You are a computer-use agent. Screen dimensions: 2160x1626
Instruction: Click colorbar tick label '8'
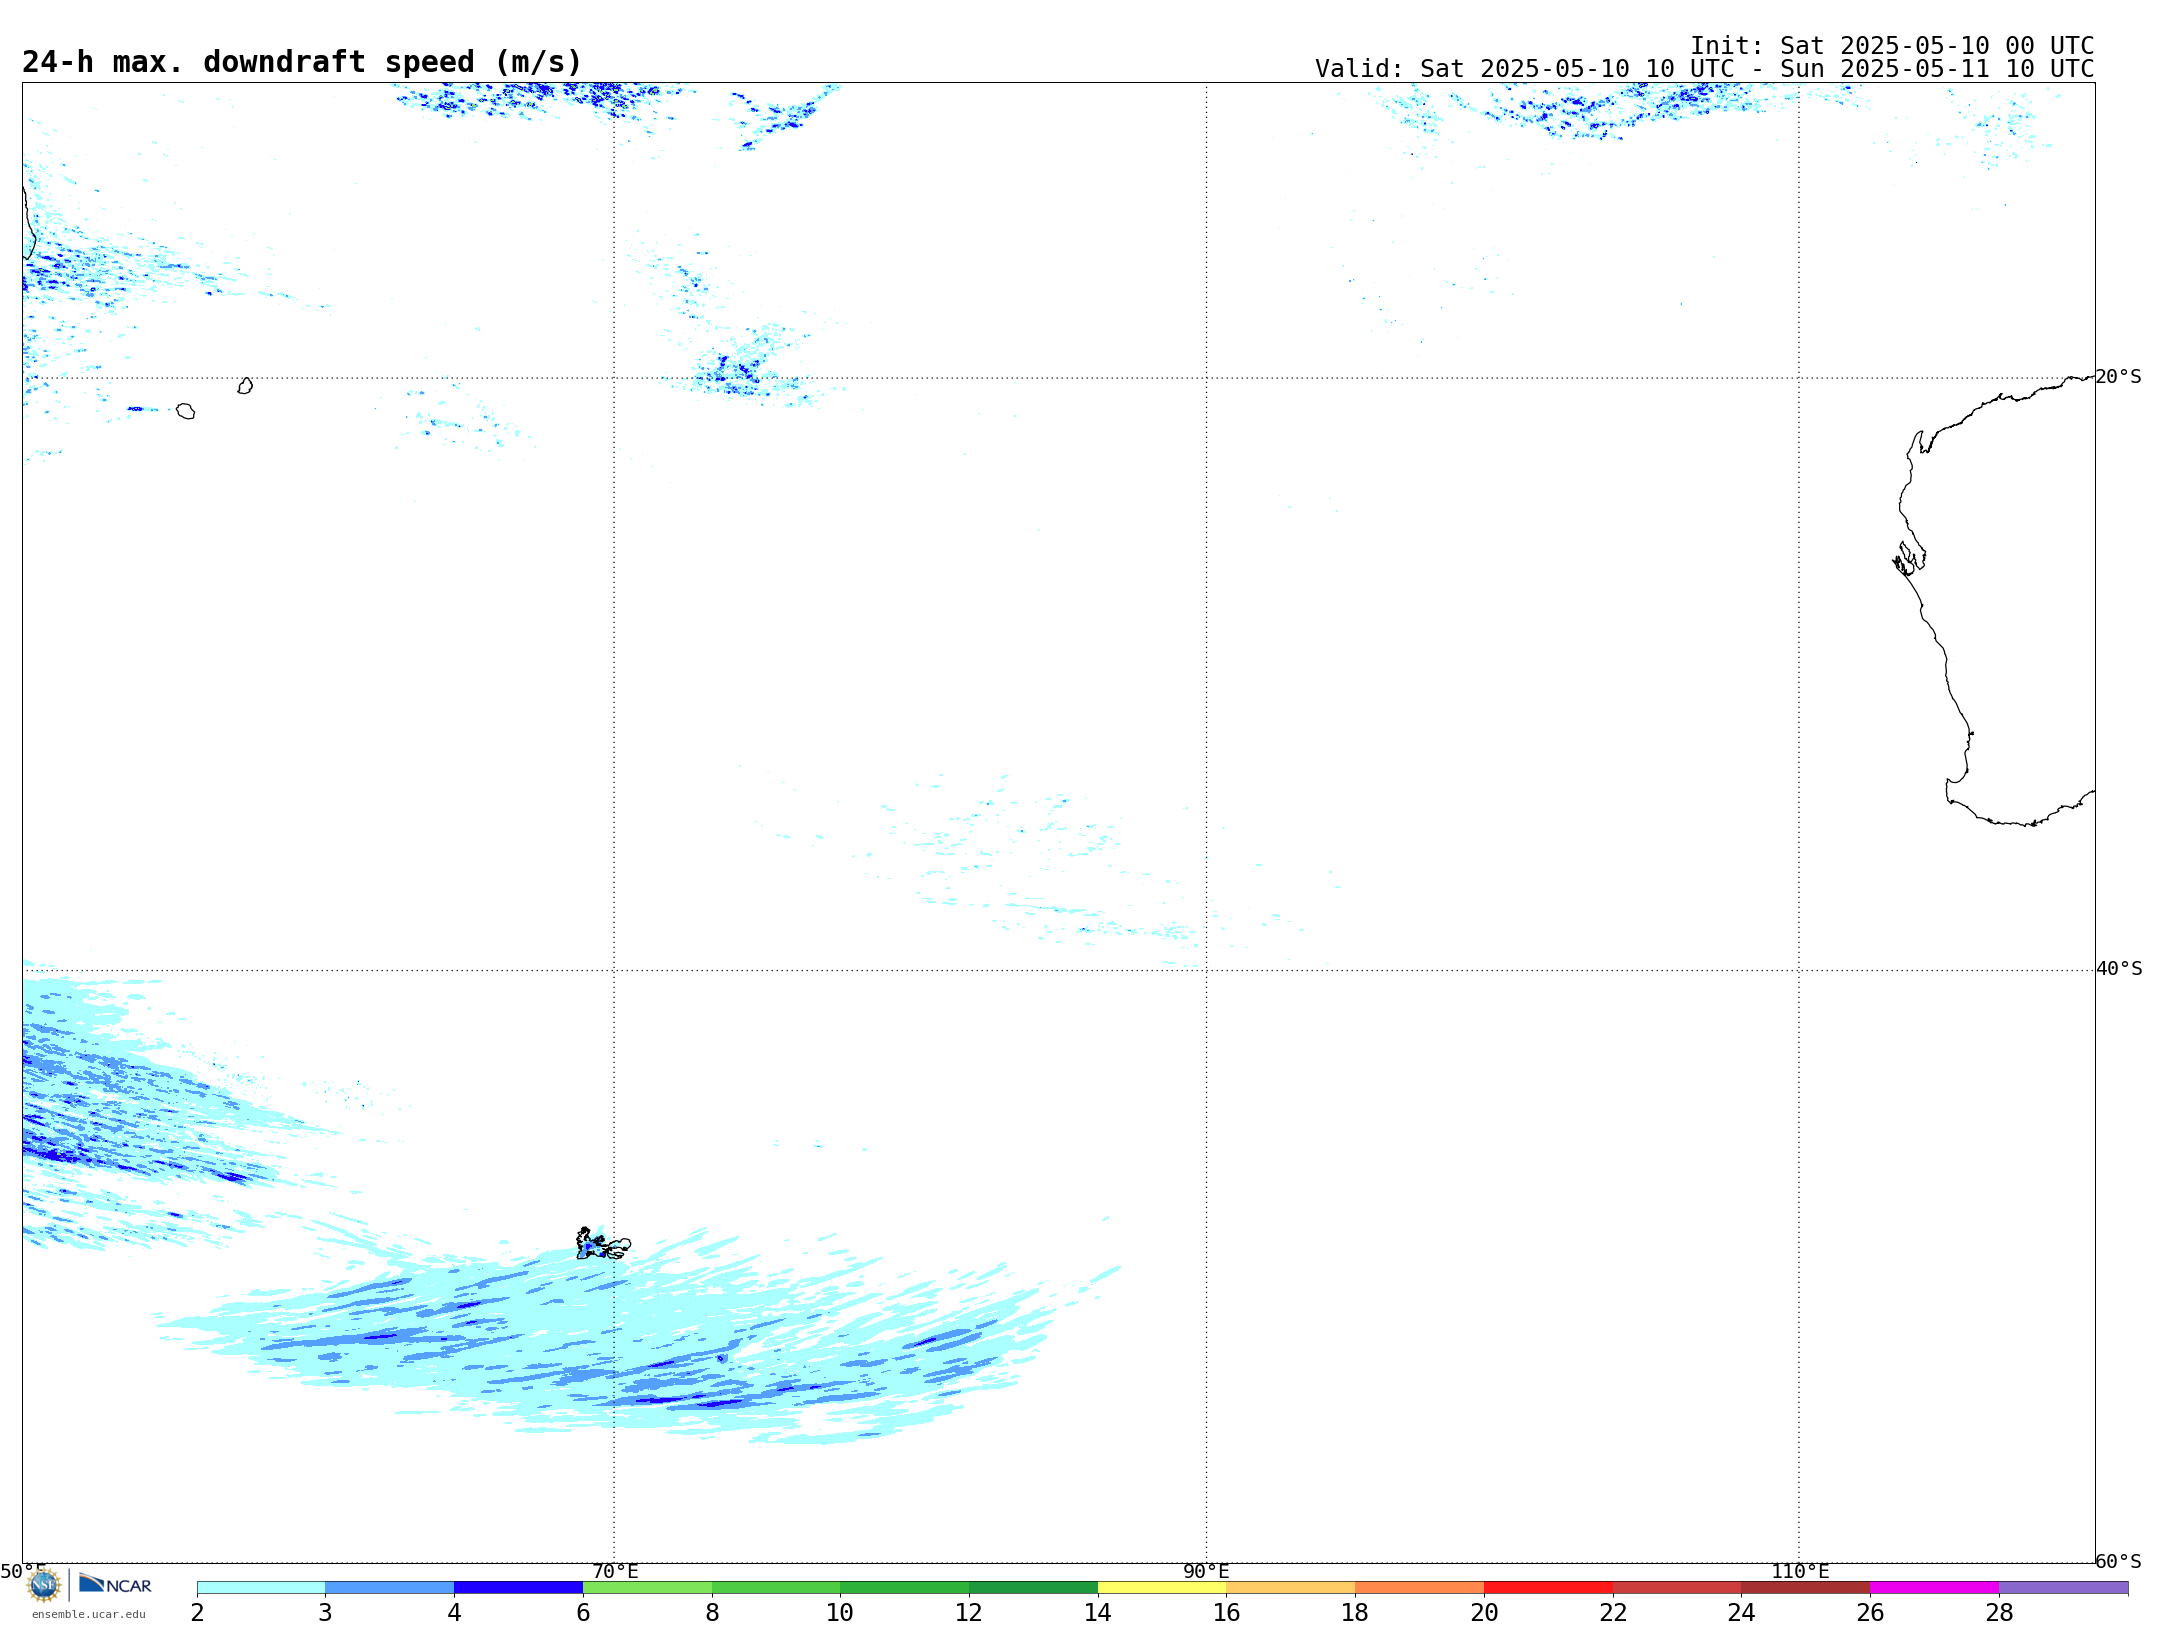(712, 1613)
